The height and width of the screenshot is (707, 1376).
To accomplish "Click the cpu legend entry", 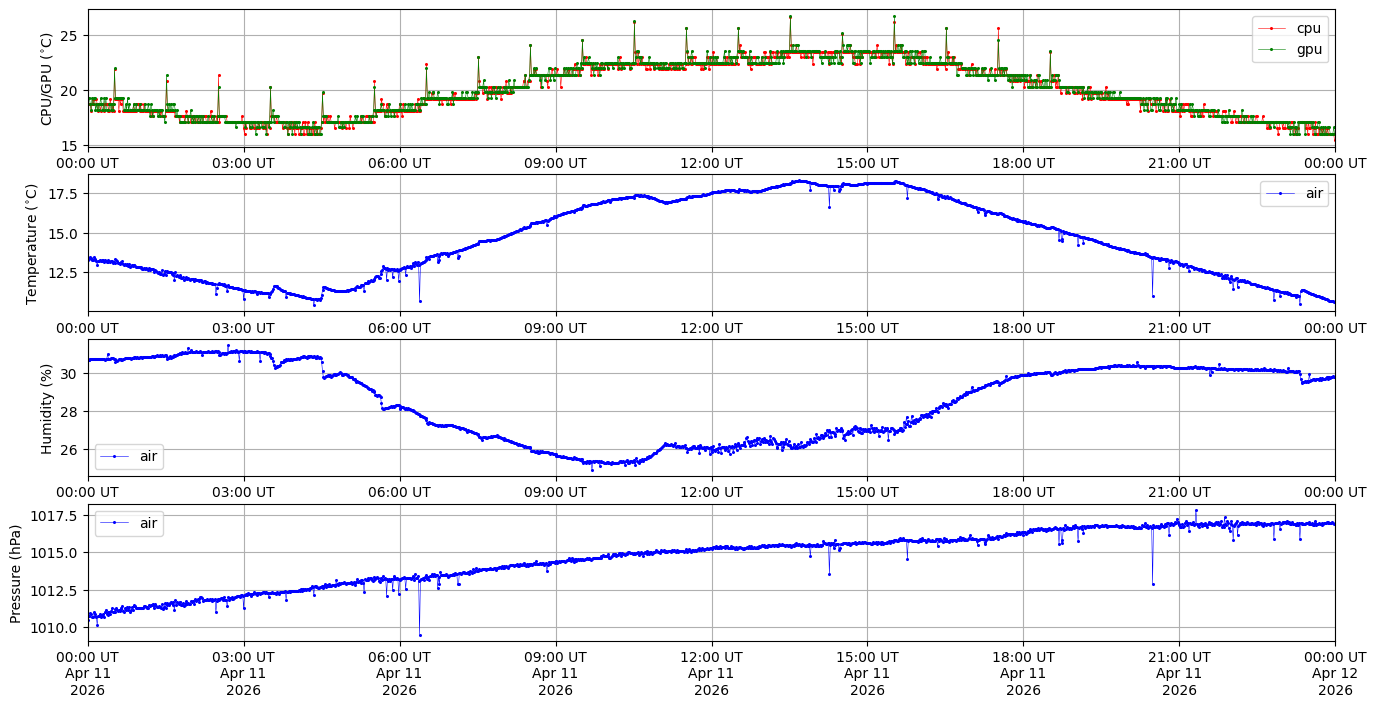I will tap(1308, 28).
